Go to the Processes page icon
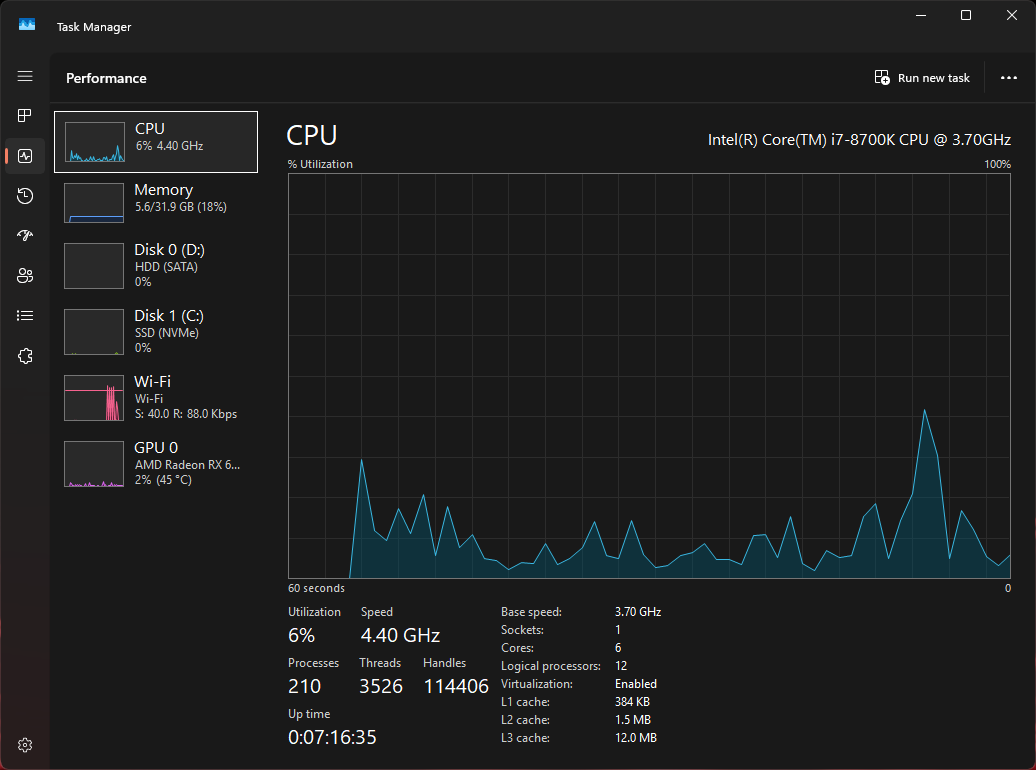Viewport: 1036px width, 770px height. click(x=25, y=116)
